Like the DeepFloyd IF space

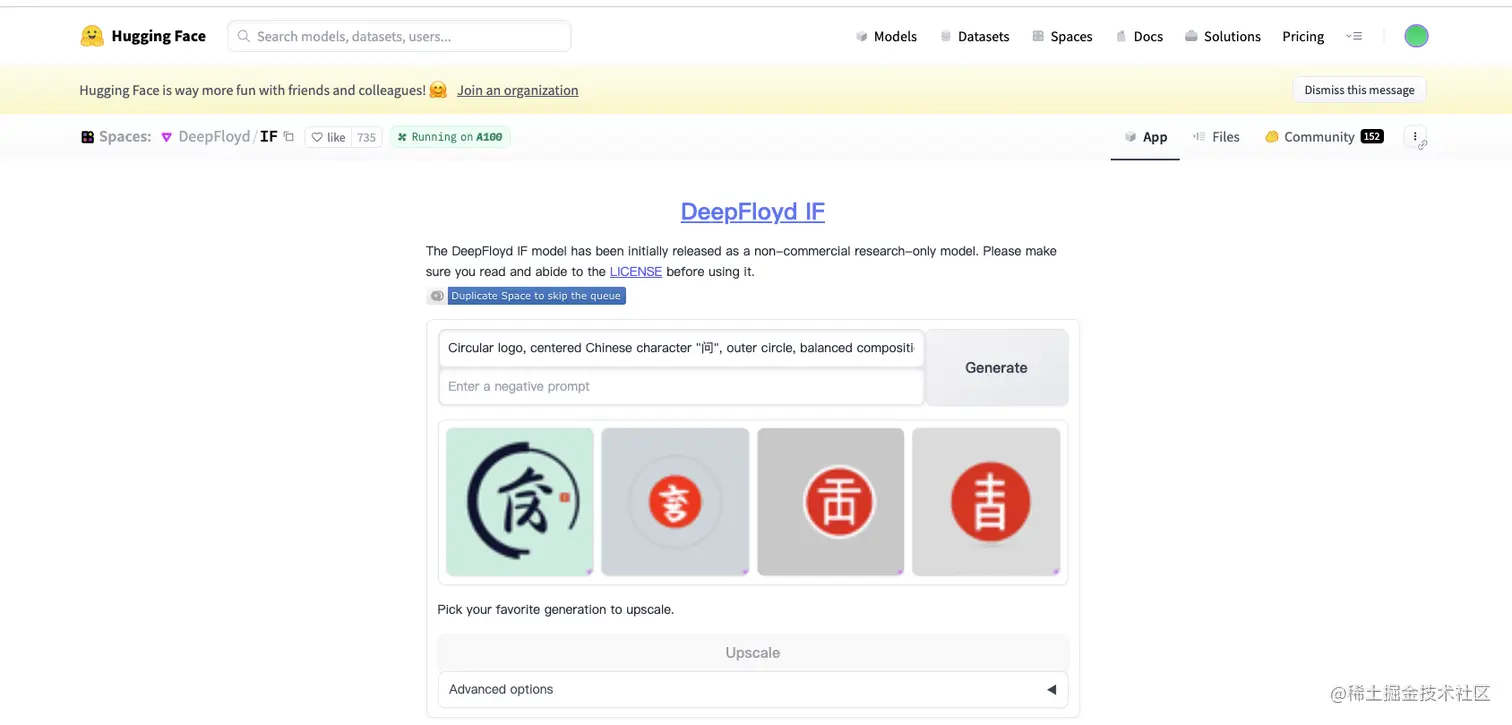[x=328, y=137]
